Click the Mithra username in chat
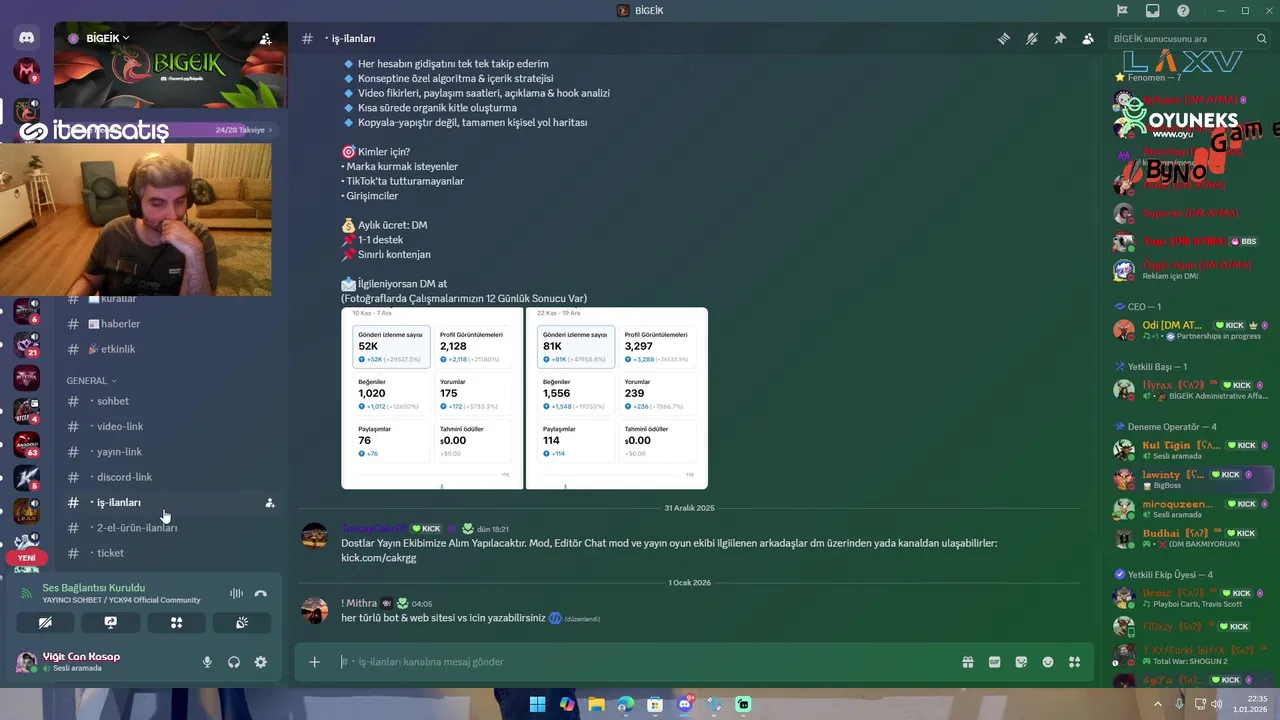 point(359,603)
